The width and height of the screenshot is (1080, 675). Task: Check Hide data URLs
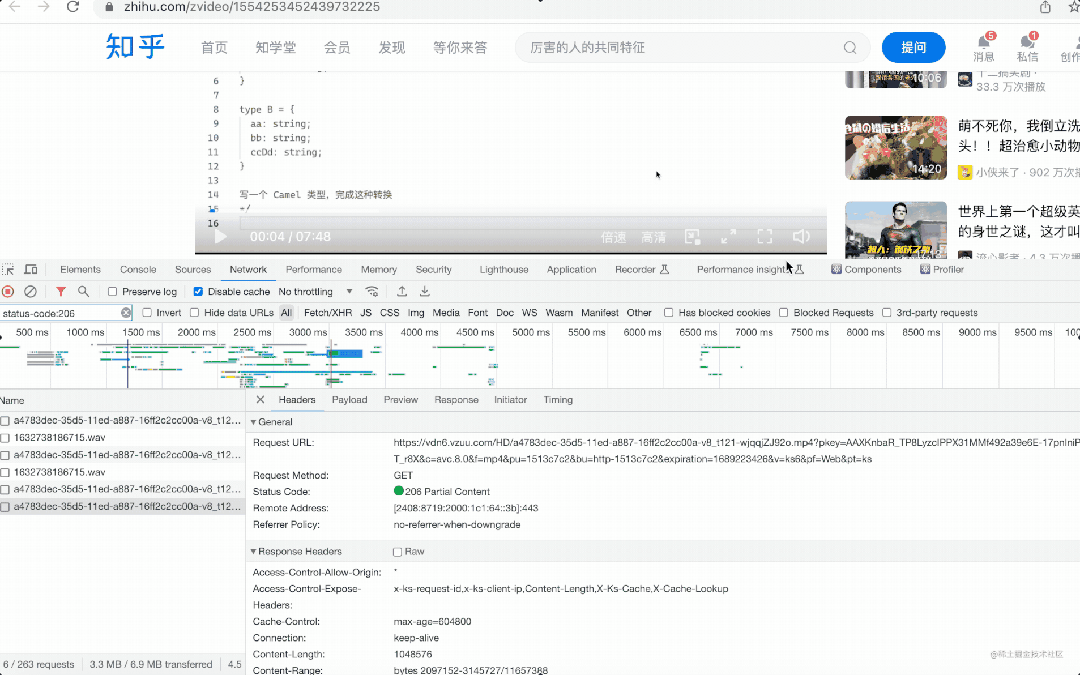click(194, 313)
